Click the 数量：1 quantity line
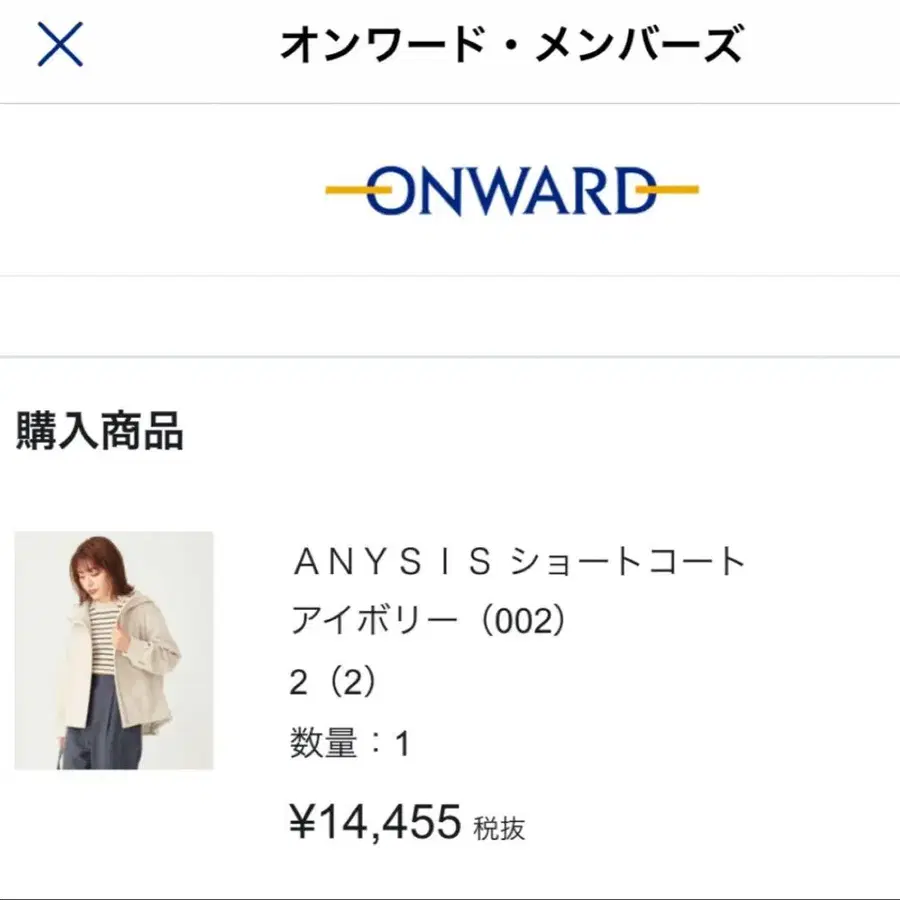The image size is (900, 900). 350,744
